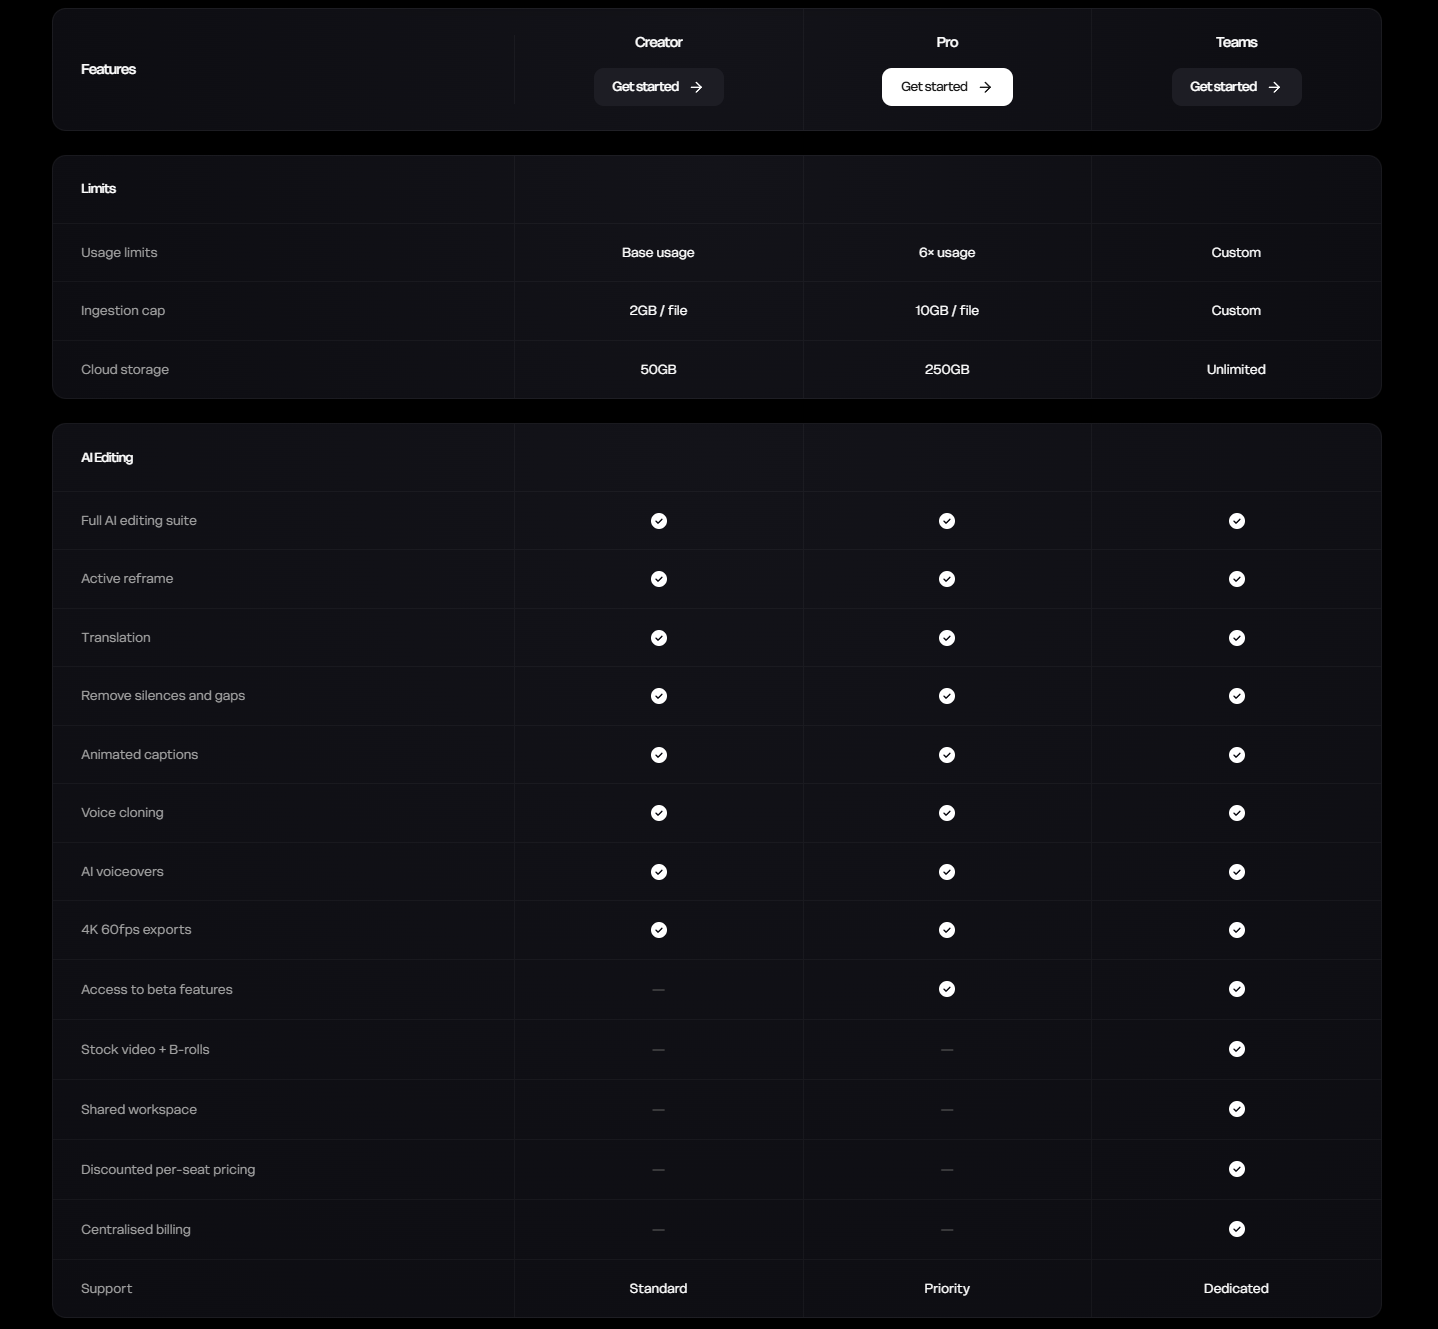Click the 2GB / file cell
Screen dimensions: 1438x1329
[658, 310]
